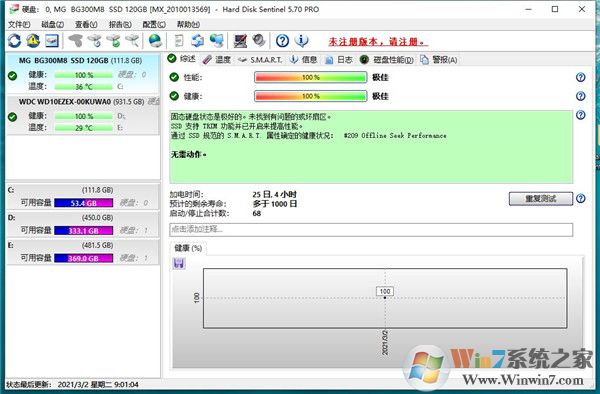Click D: free space bar 333.1 GB

coord(83,231)
